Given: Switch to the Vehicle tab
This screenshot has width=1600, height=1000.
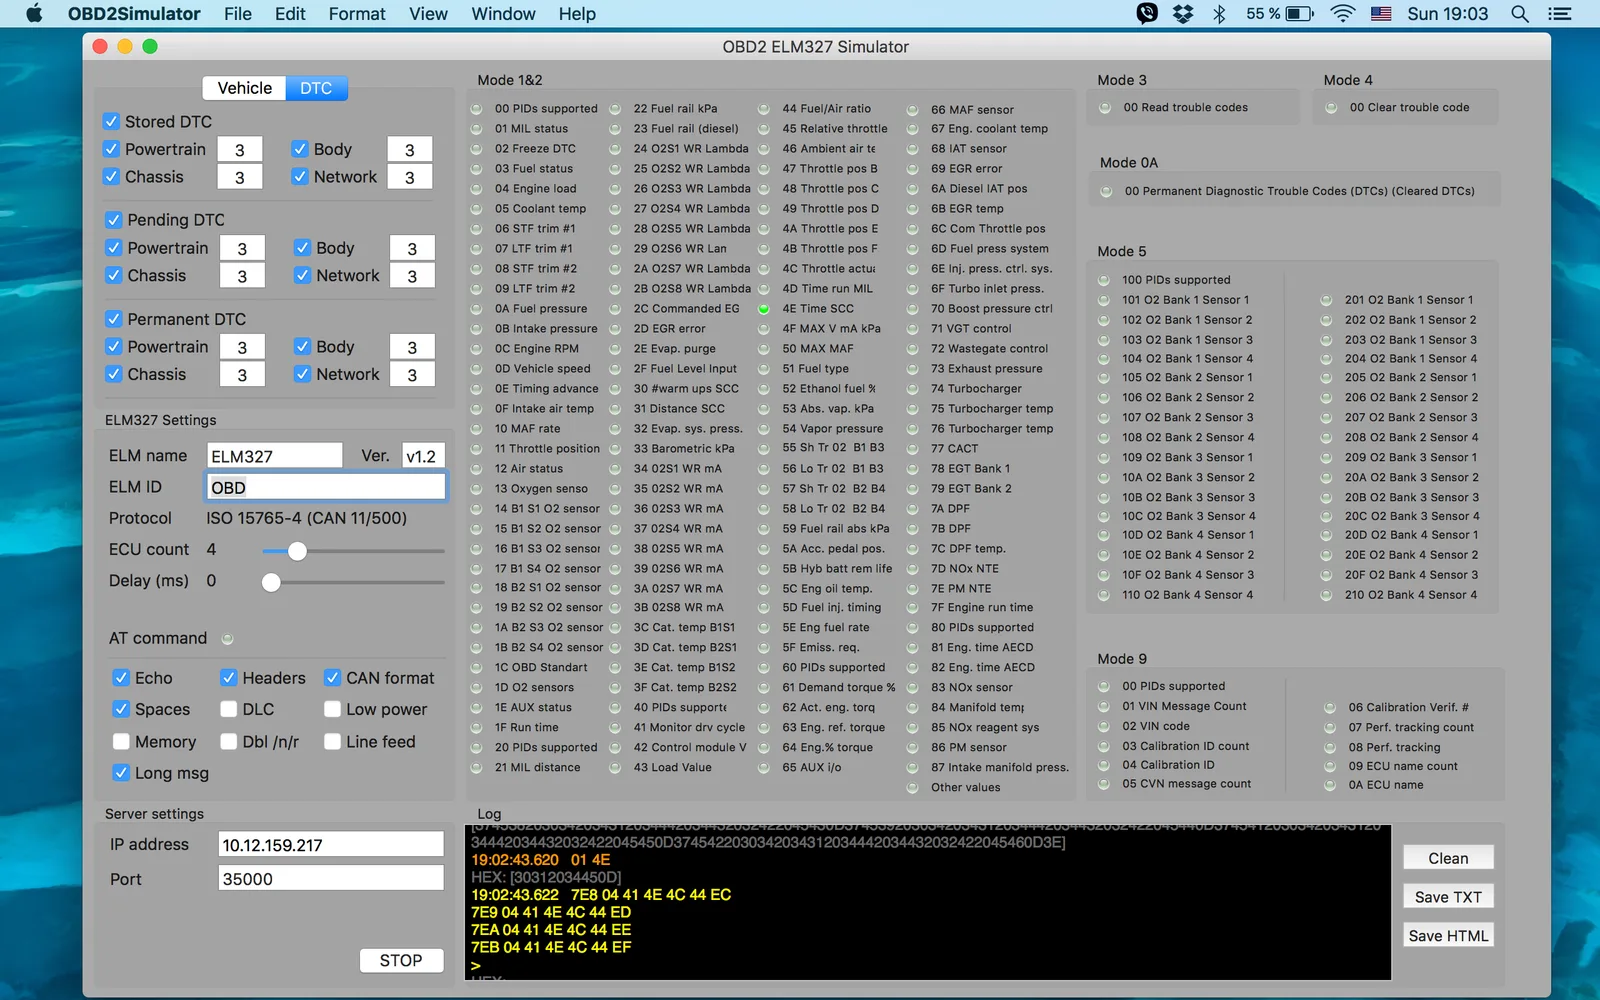Looking at the screenshot, I should (244, 88).
